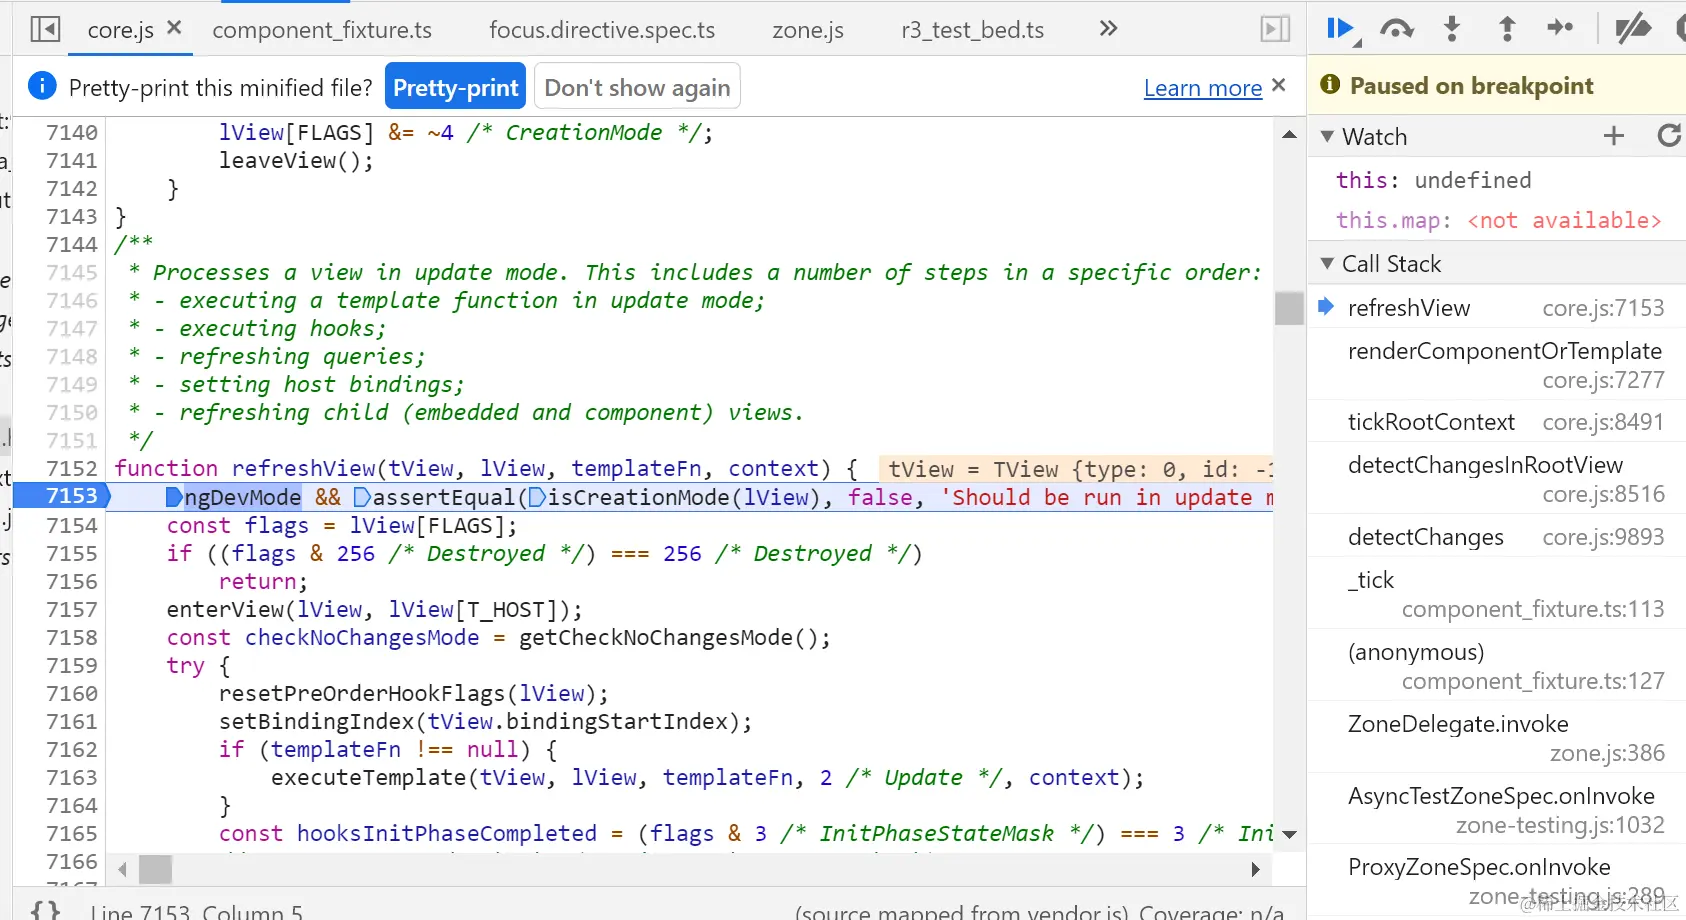Select detectChangesInRootView stack frame

[x=1497, y=479]
